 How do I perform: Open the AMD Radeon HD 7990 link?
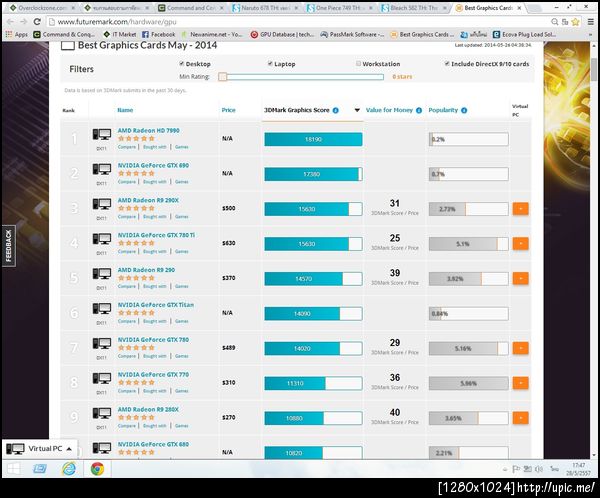tap(148, 131)
